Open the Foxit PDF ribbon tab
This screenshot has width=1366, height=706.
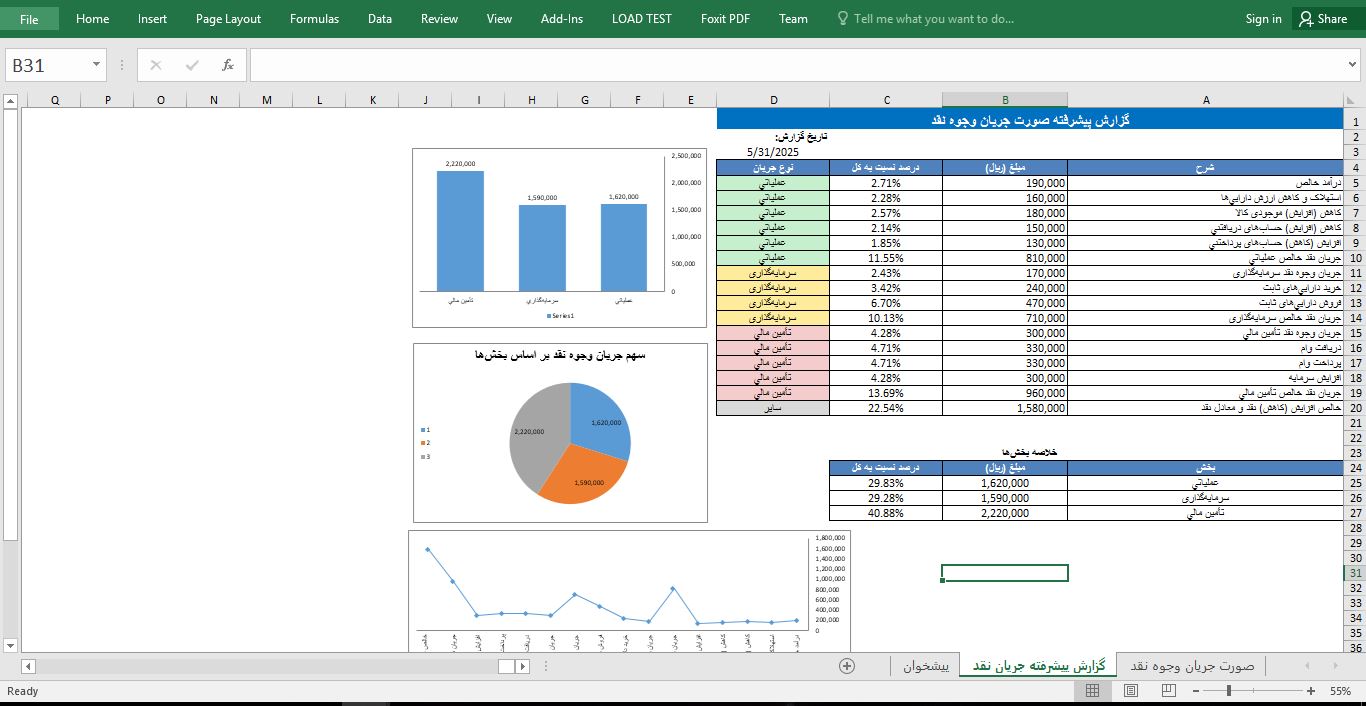click(725, 18)
